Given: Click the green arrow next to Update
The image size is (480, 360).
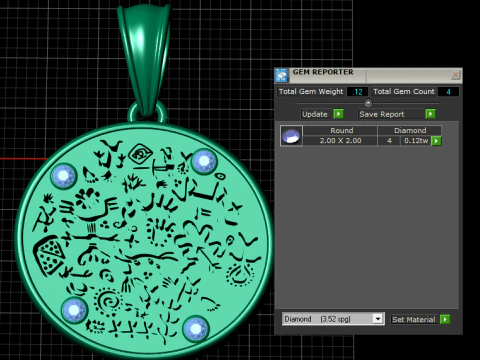Looking at the screenshot, I should [338, 114].
